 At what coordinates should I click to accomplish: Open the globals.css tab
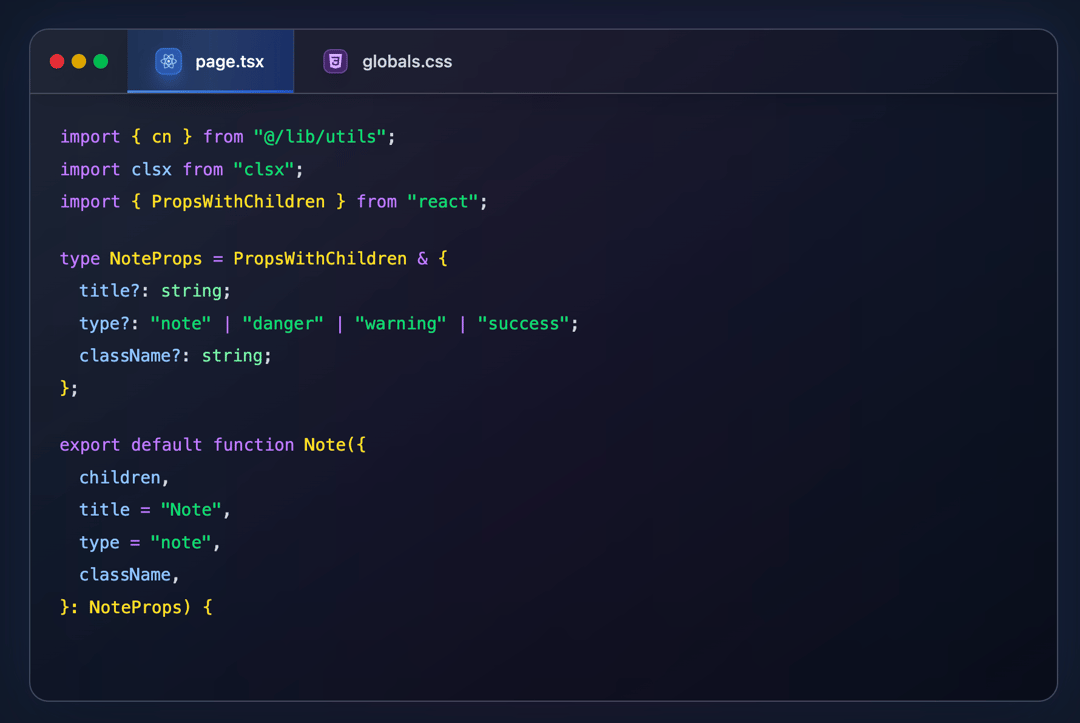tap(388, 61)
